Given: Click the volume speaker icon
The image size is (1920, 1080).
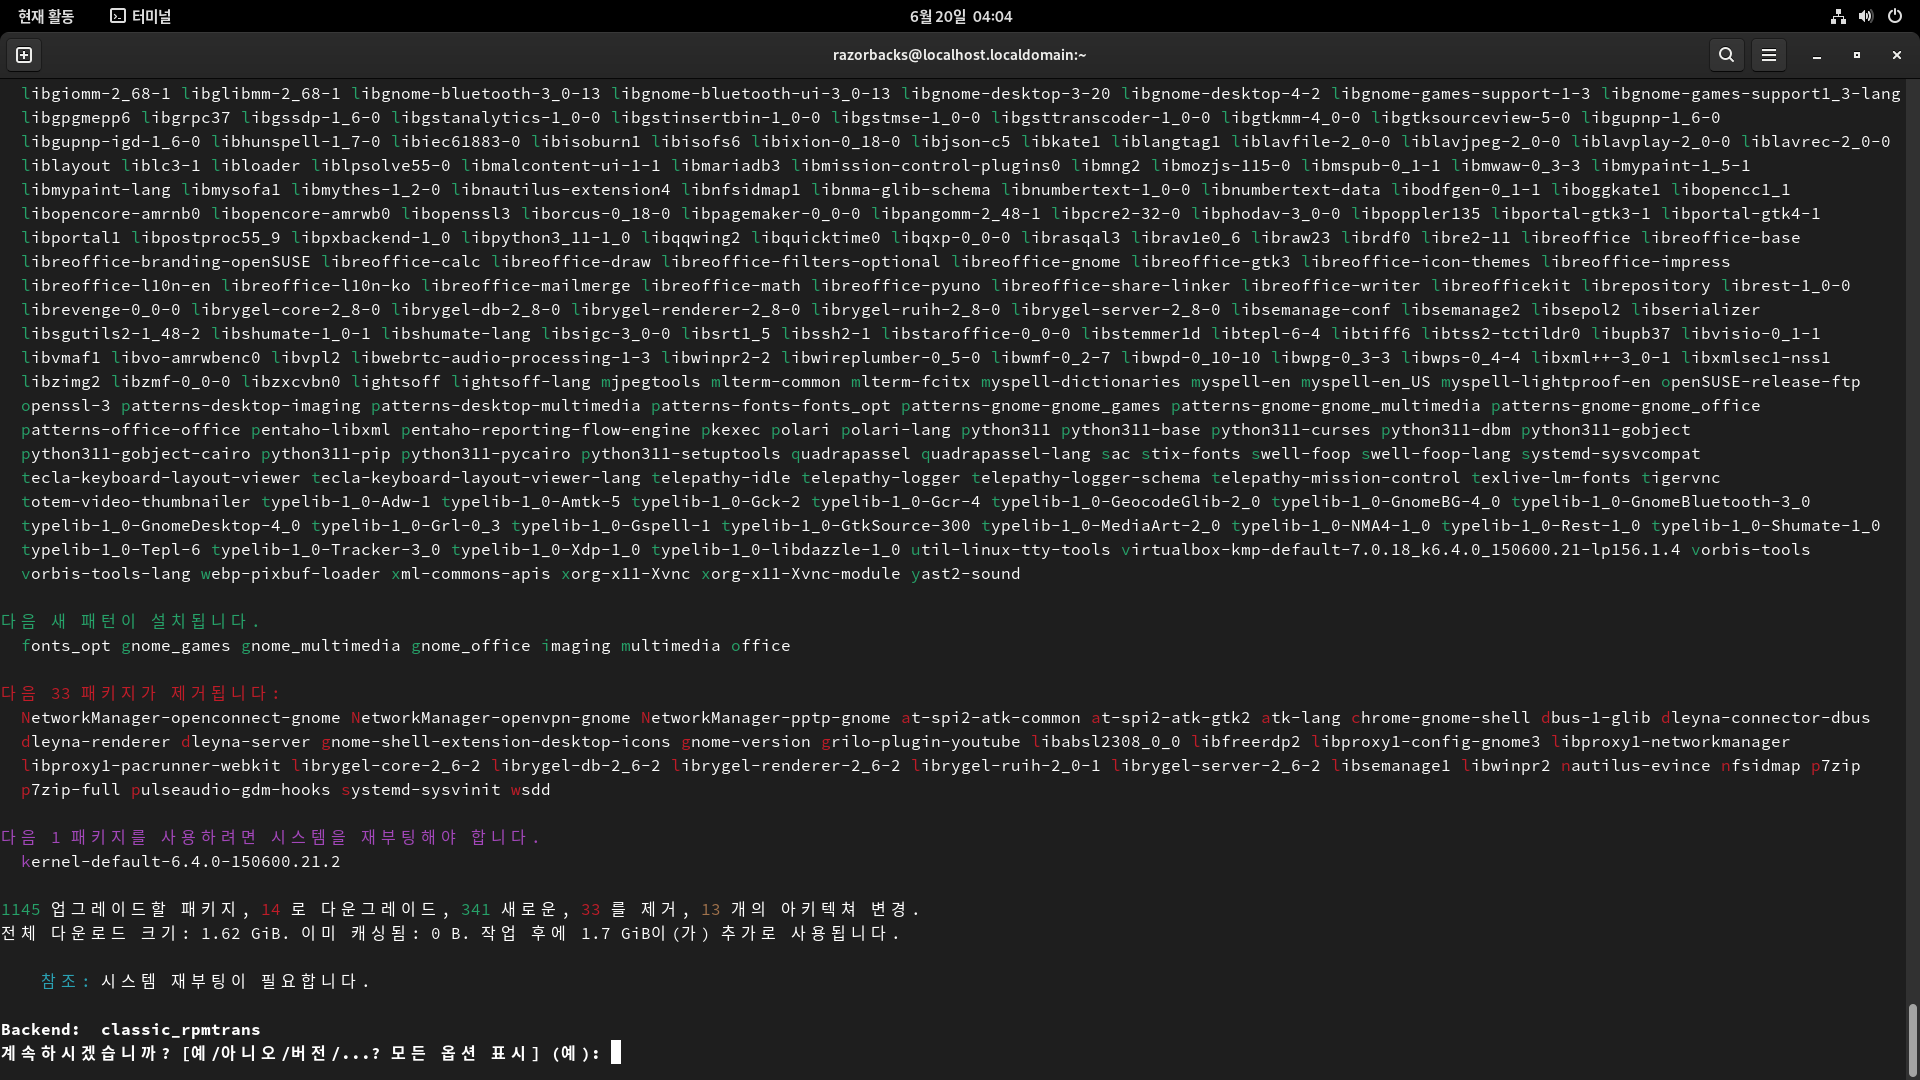Looking at the screenshot, I should pos(1866,16).
